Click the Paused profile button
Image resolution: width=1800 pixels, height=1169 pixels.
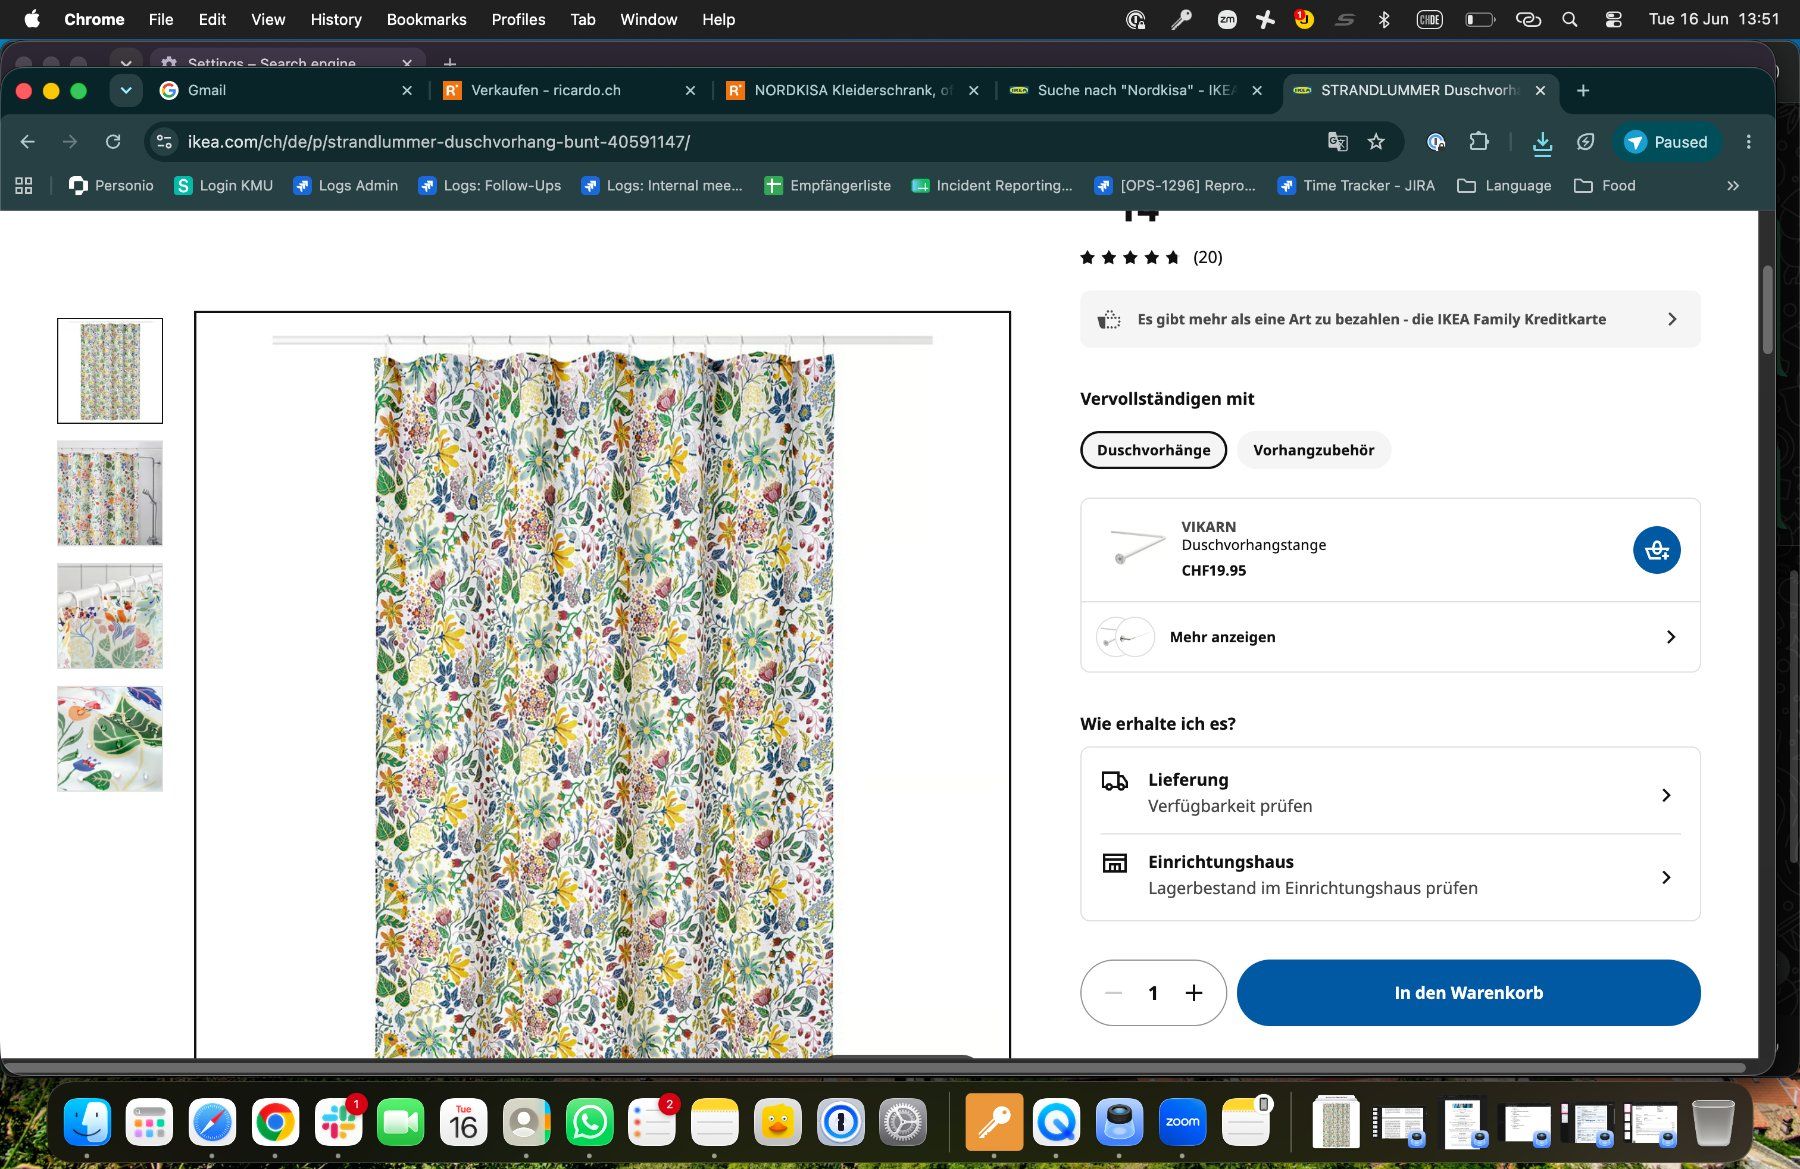tap(1666, 142)
